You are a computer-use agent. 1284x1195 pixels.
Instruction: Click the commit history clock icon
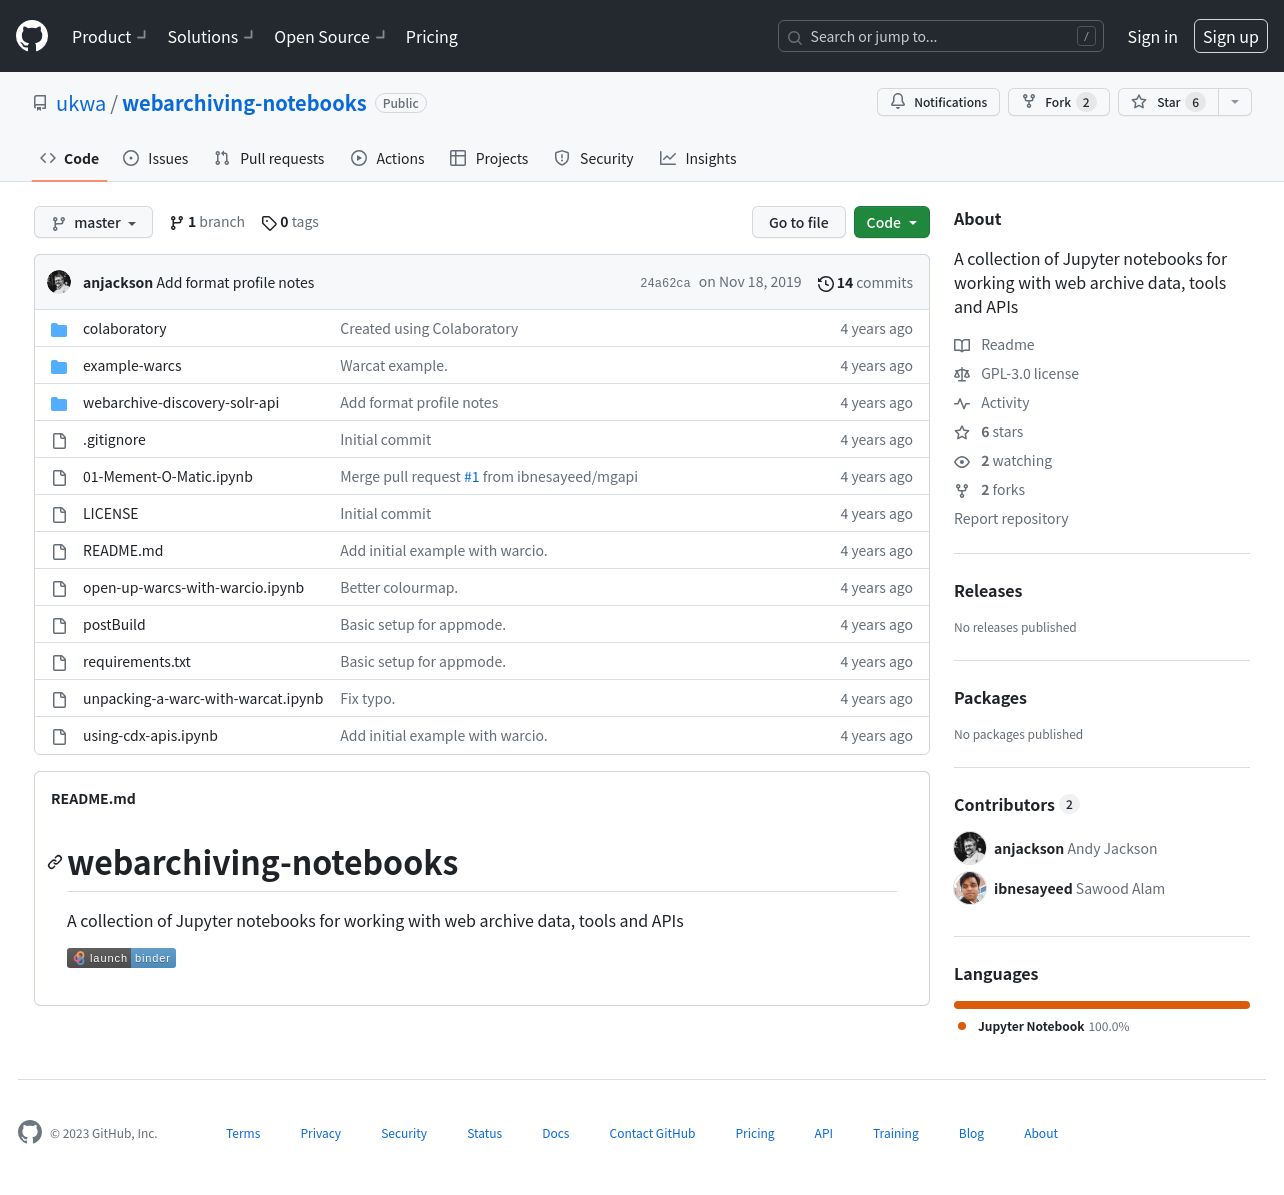click(825, 283)
